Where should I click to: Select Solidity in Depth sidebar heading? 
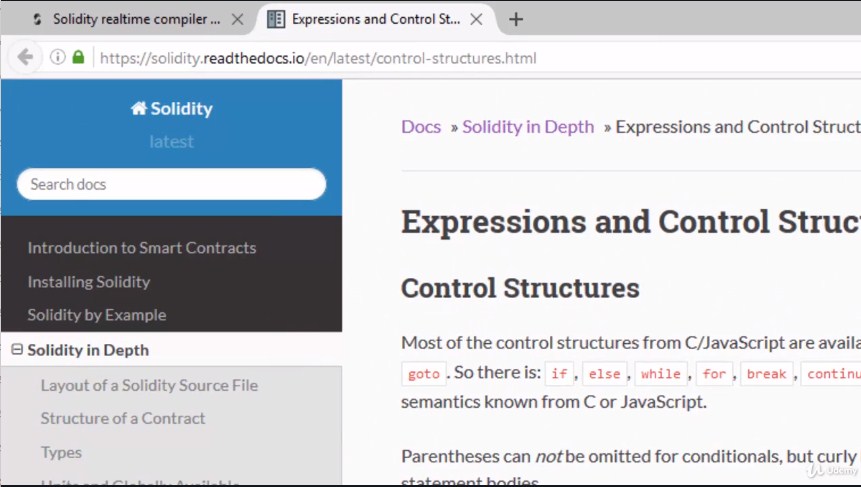click(x=88, y=350)
